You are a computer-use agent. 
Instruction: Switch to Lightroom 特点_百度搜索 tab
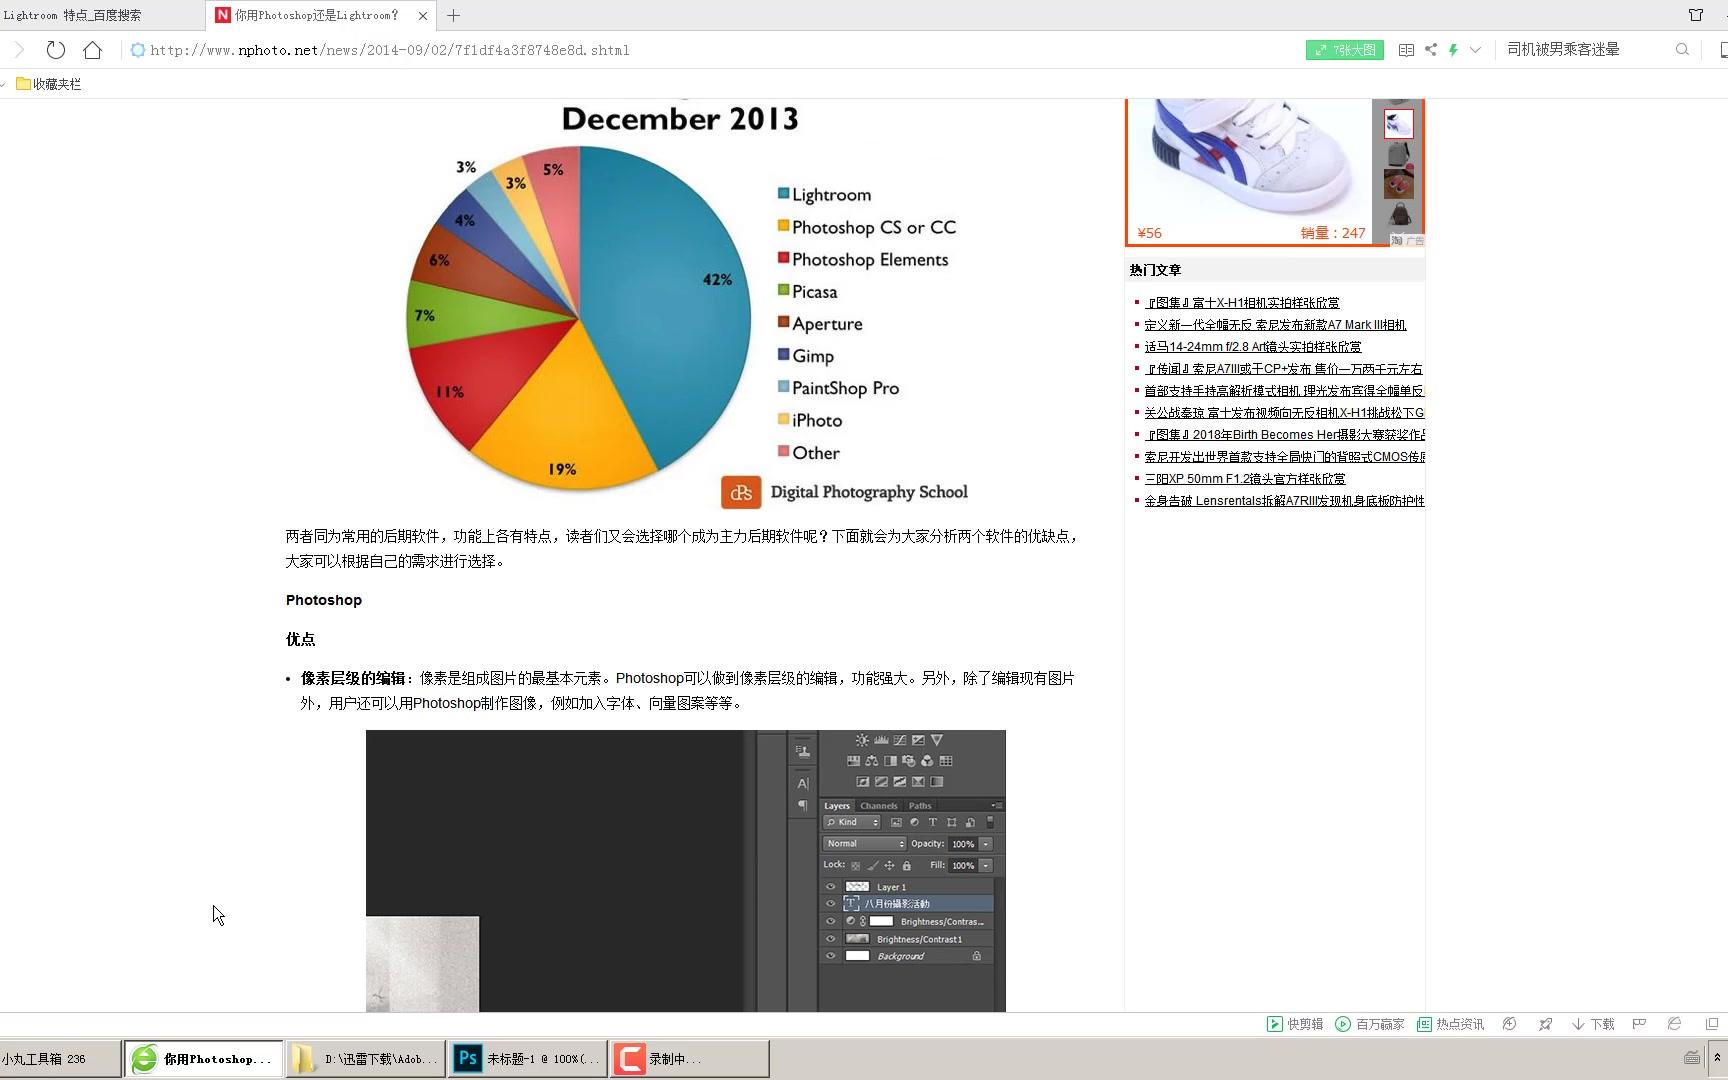coord(100,15)
